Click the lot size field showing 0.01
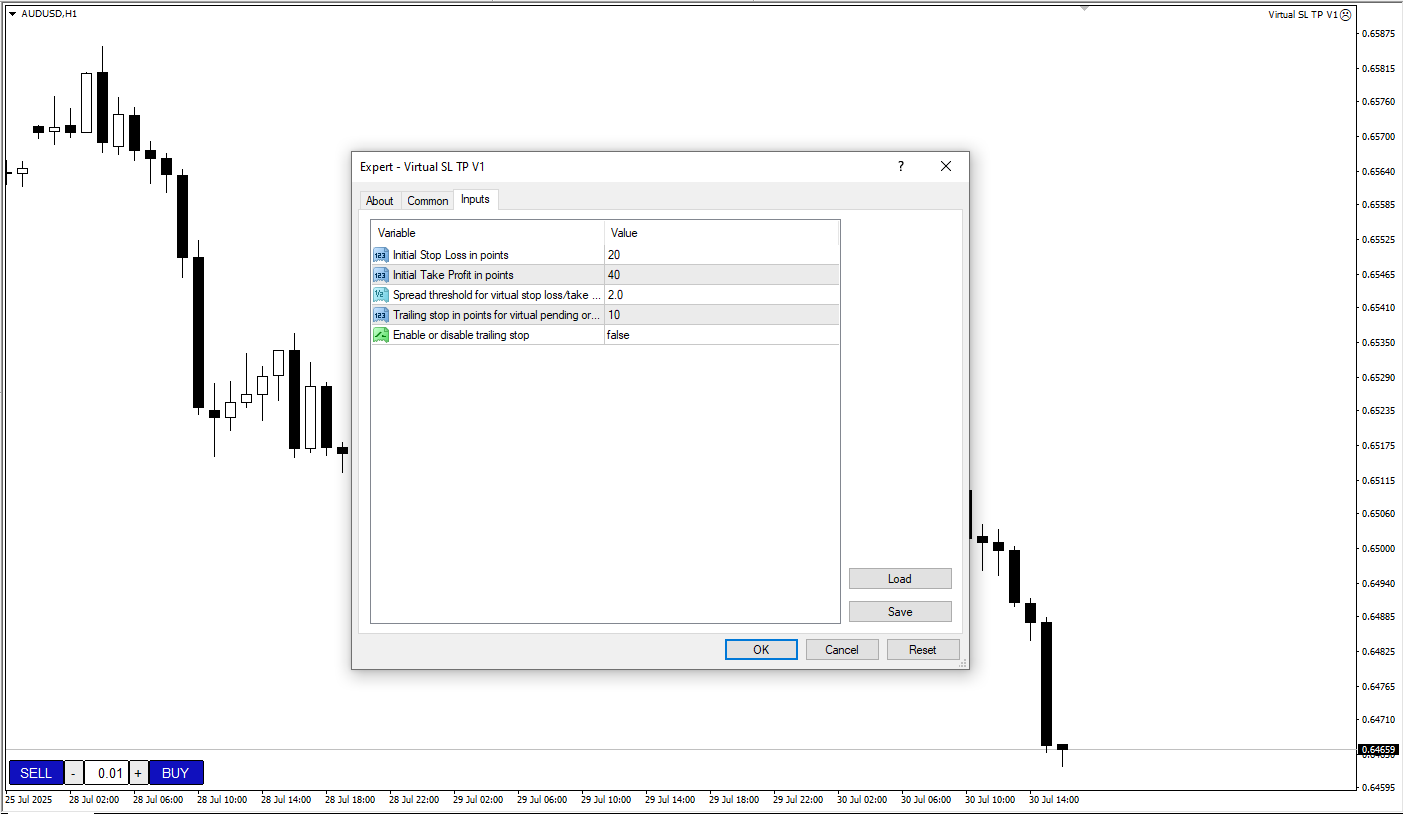This screenshot has height=814, width=1403. pos(107,773)
